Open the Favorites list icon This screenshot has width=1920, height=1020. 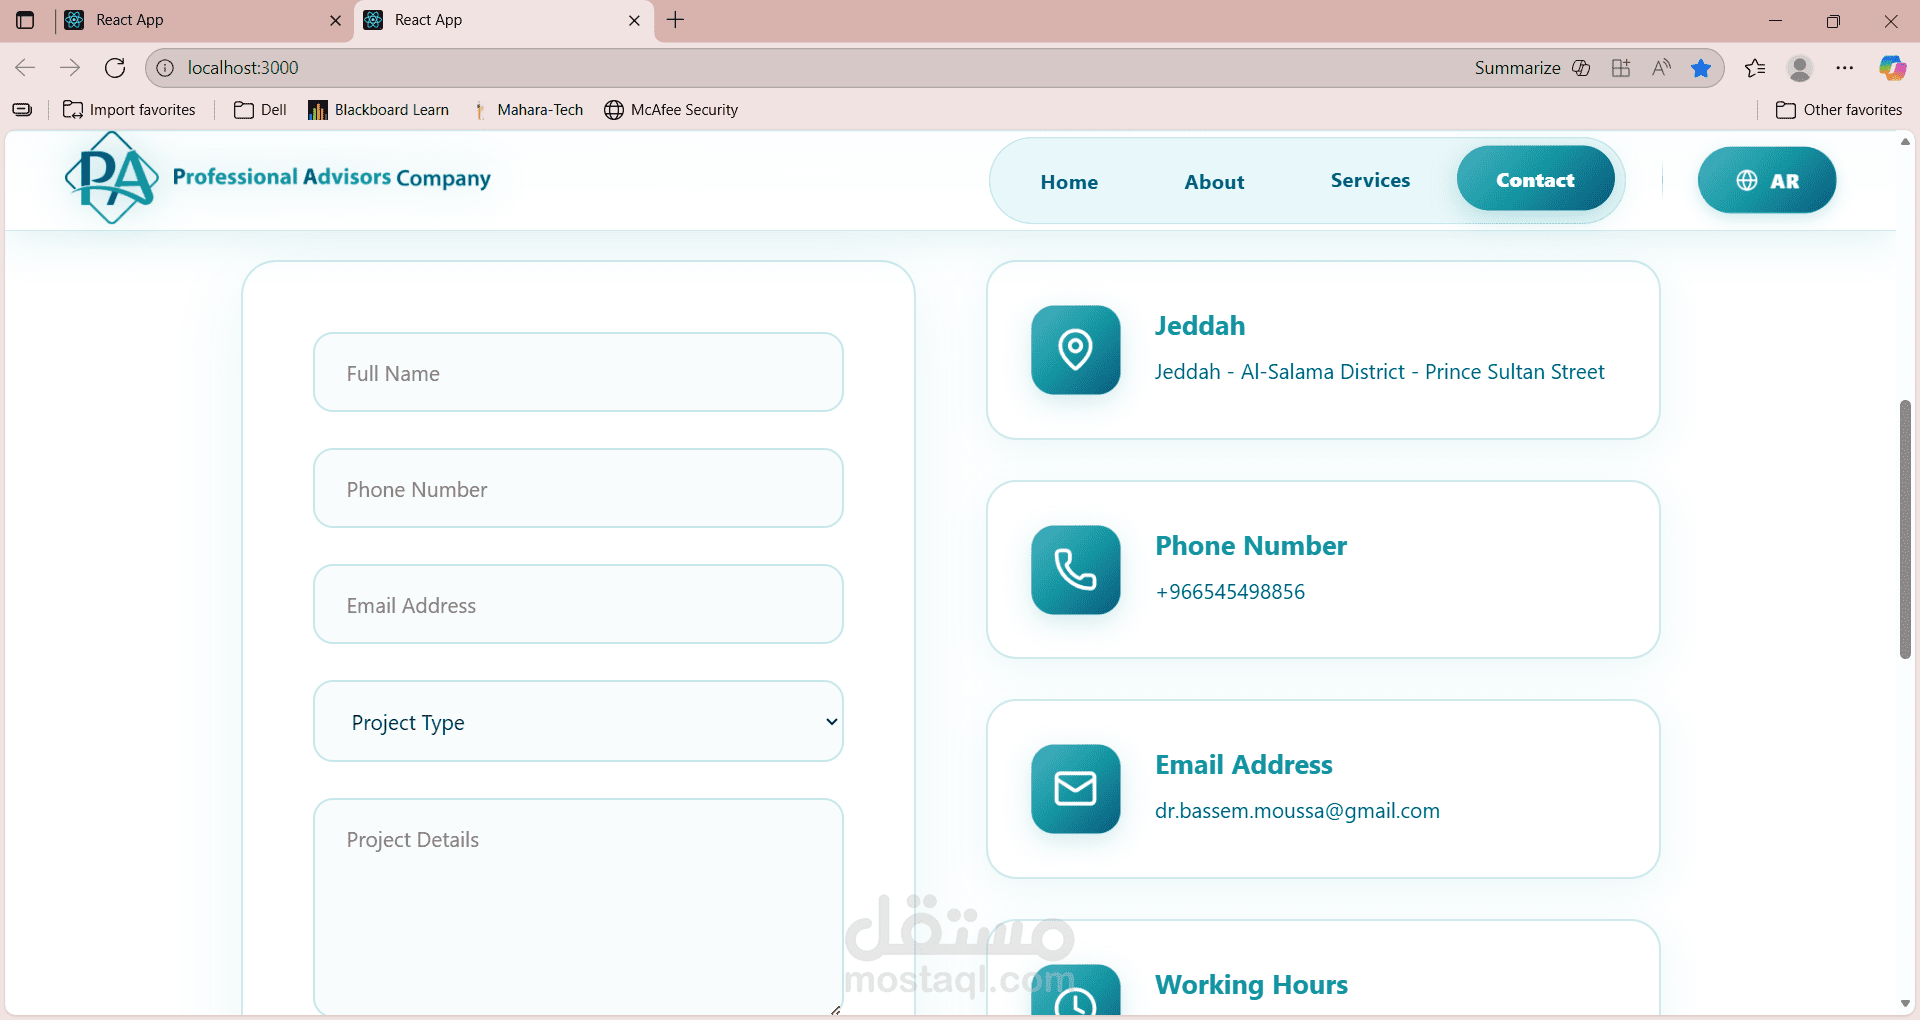[1755, 67]
